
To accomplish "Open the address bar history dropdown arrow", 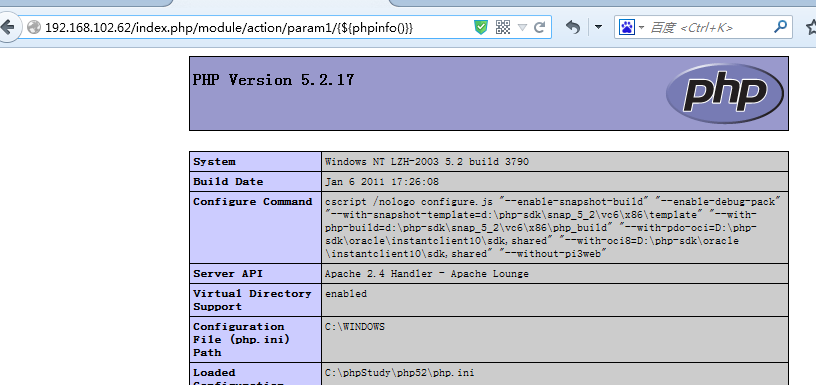I will (x=522, y=28).
